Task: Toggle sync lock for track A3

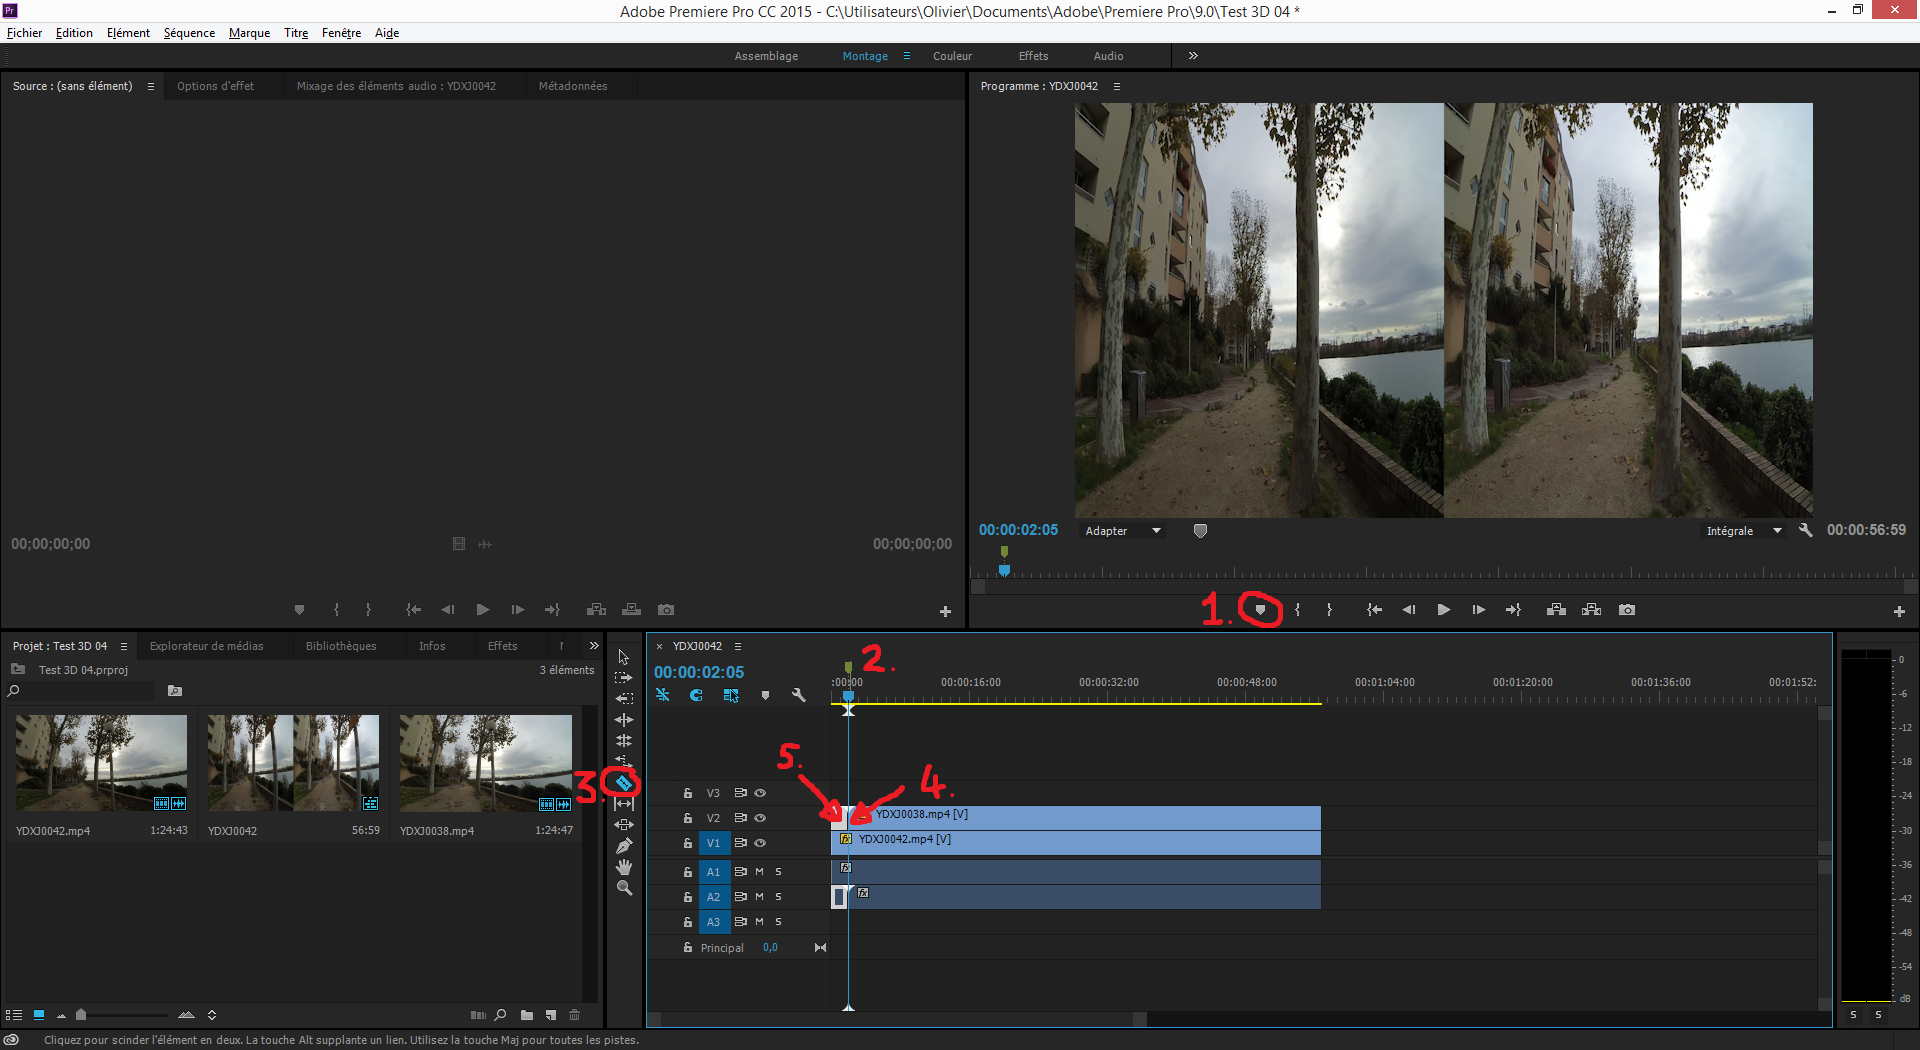Action: pos(740,922)
